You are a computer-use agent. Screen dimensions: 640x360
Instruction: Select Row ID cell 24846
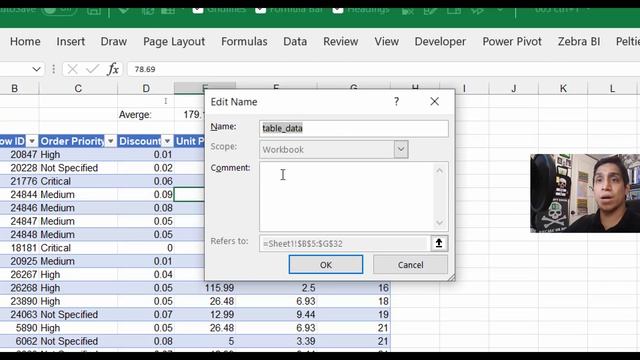coord(20,208)
